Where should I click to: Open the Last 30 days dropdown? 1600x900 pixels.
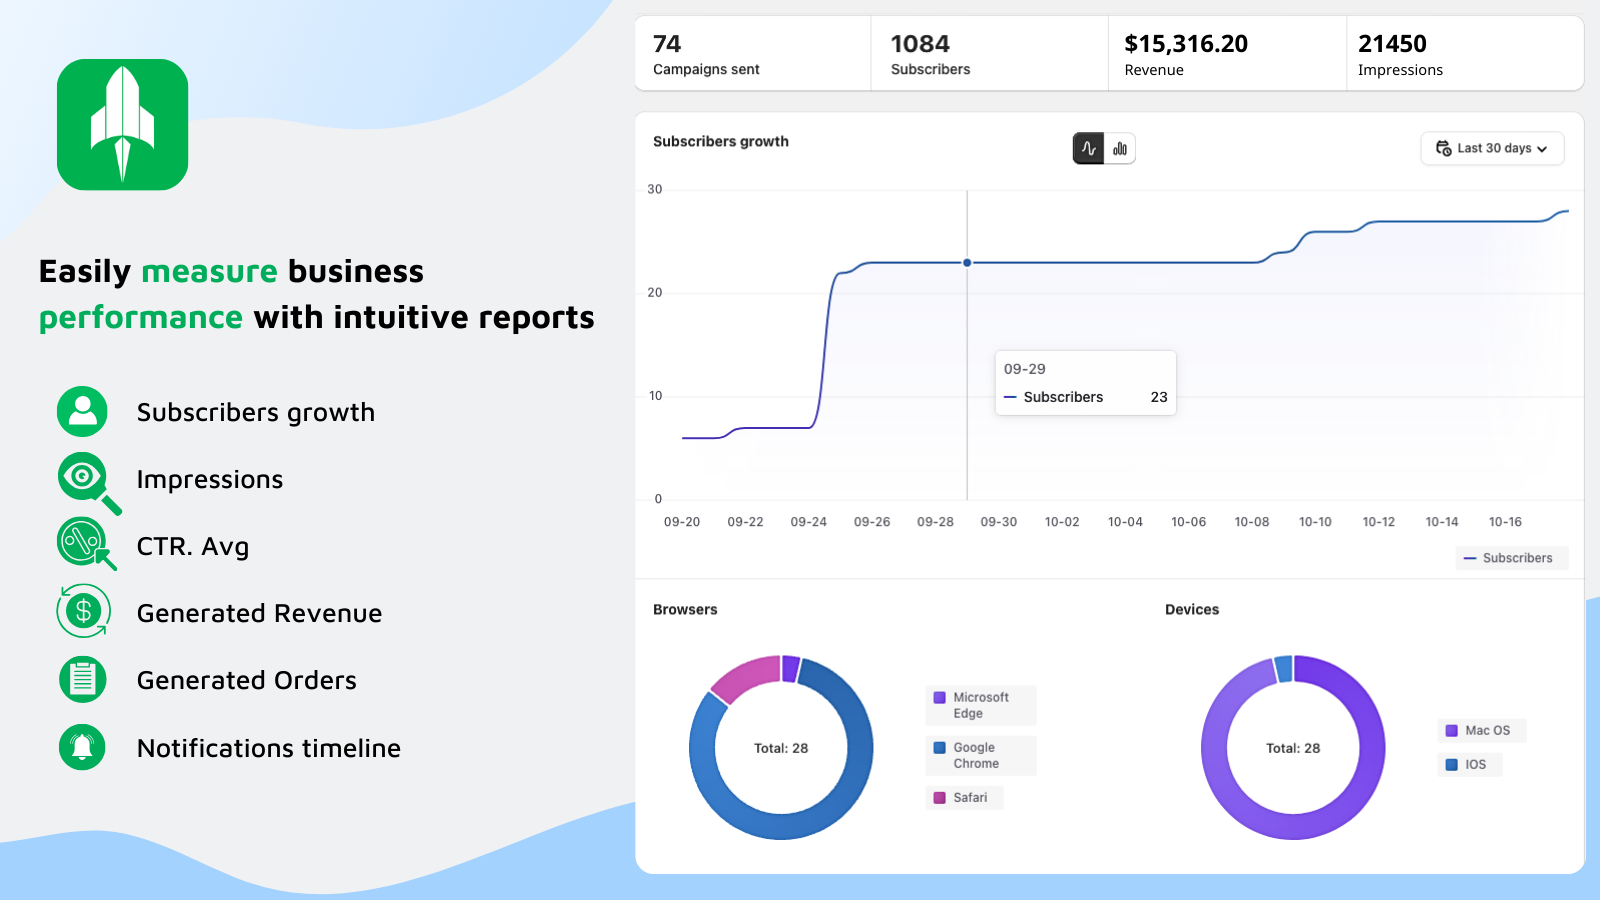click(x=1492, y=148)
